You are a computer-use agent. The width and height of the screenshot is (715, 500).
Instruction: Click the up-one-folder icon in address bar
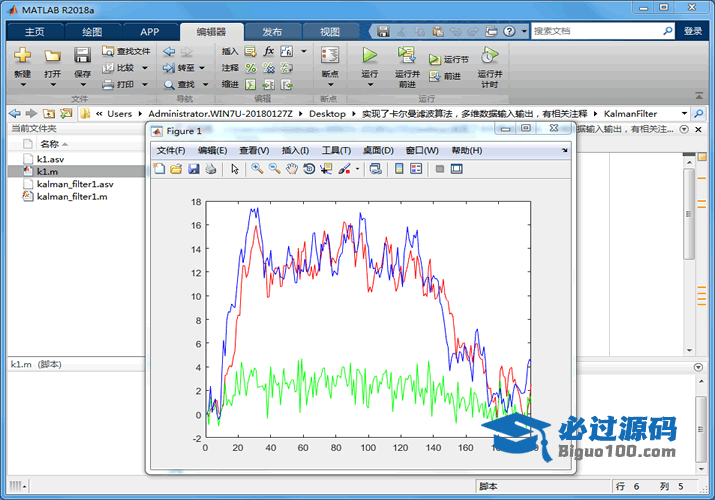(49, 113)
